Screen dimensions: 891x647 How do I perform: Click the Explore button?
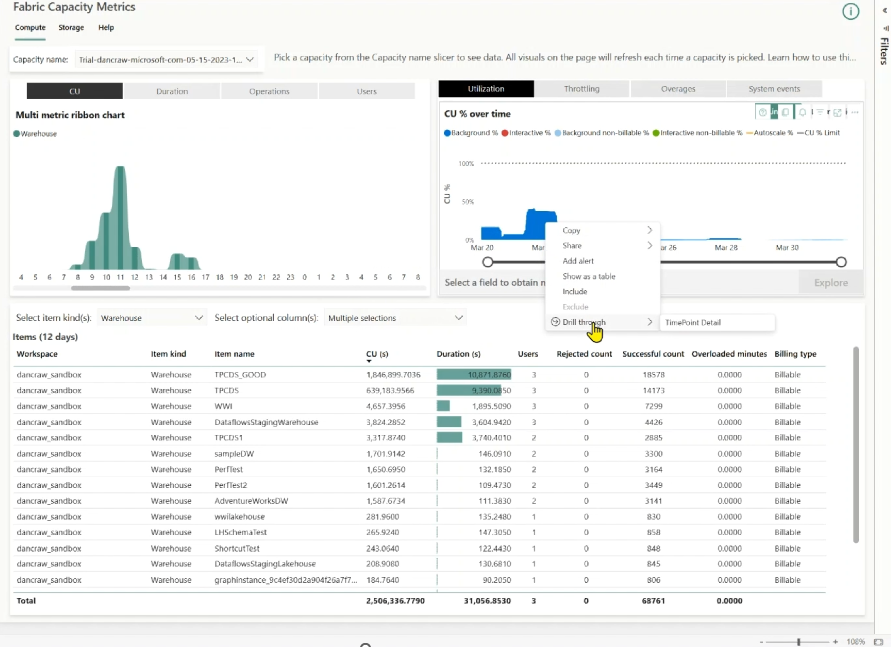click(830, 283)
